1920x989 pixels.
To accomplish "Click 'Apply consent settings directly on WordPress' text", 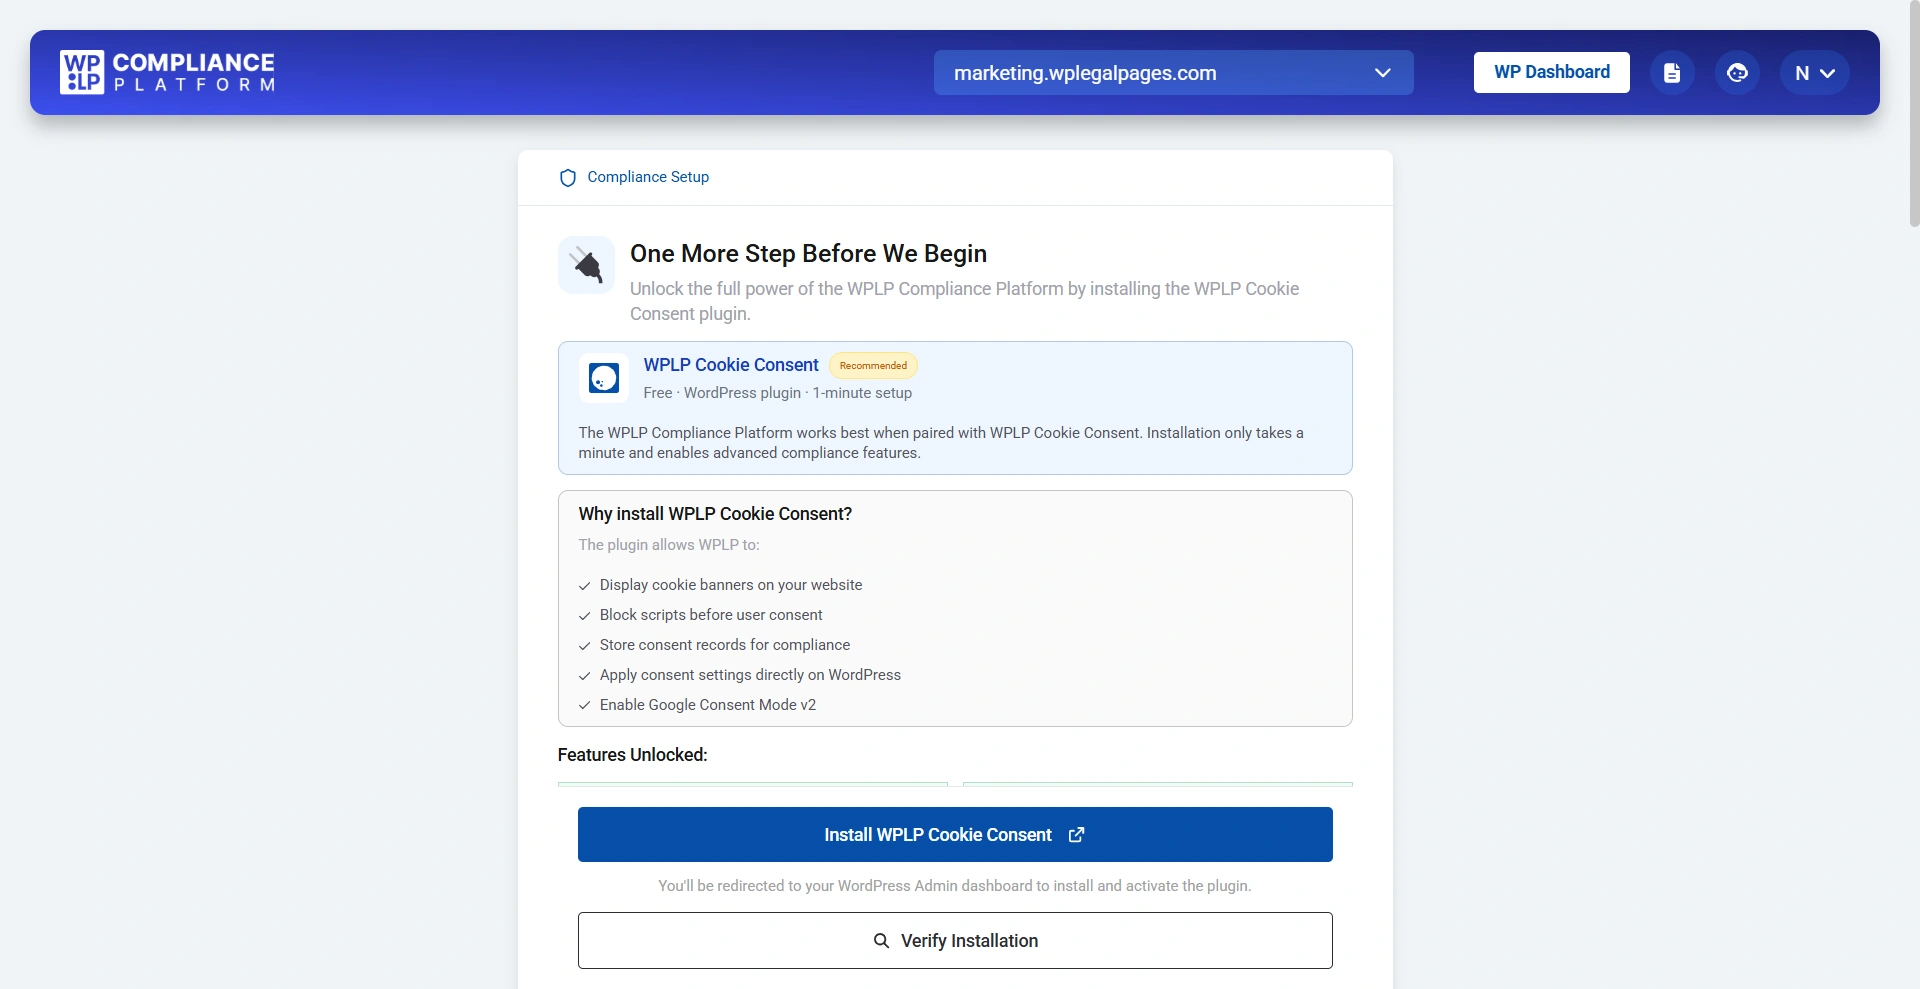I will click(750, 675).
